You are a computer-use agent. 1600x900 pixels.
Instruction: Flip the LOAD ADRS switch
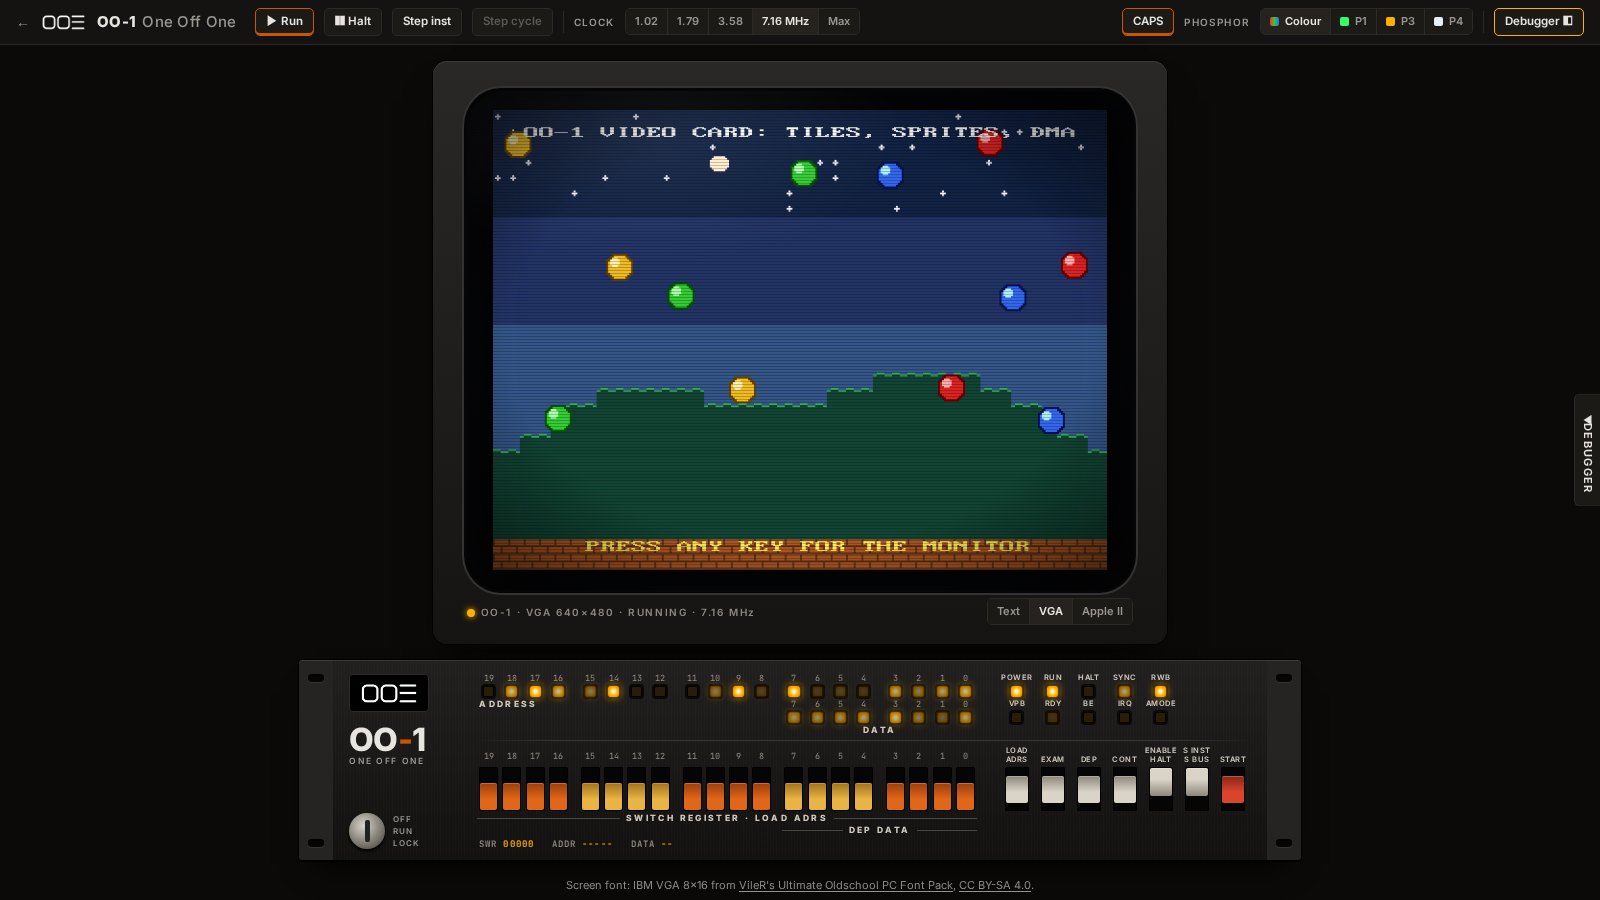coord(1016,789)
